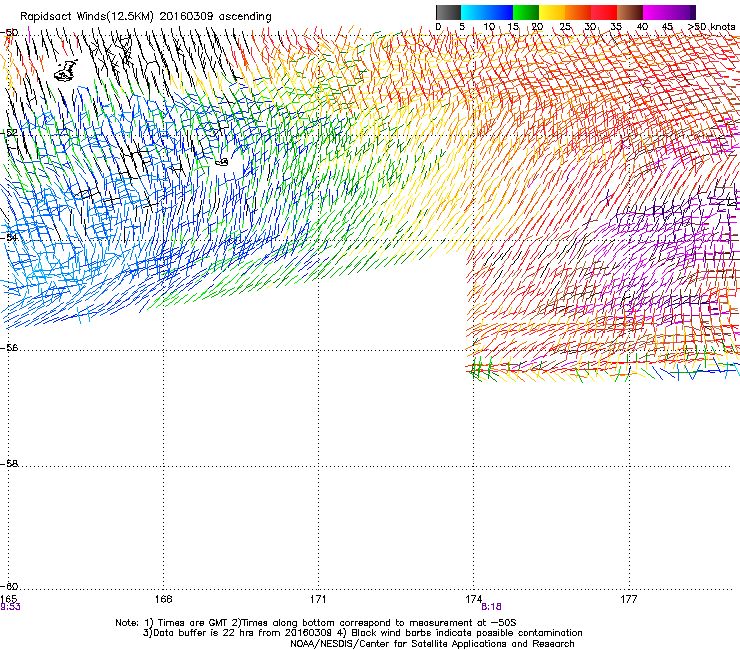Click the 168 longitude axis label

(163, 599)
